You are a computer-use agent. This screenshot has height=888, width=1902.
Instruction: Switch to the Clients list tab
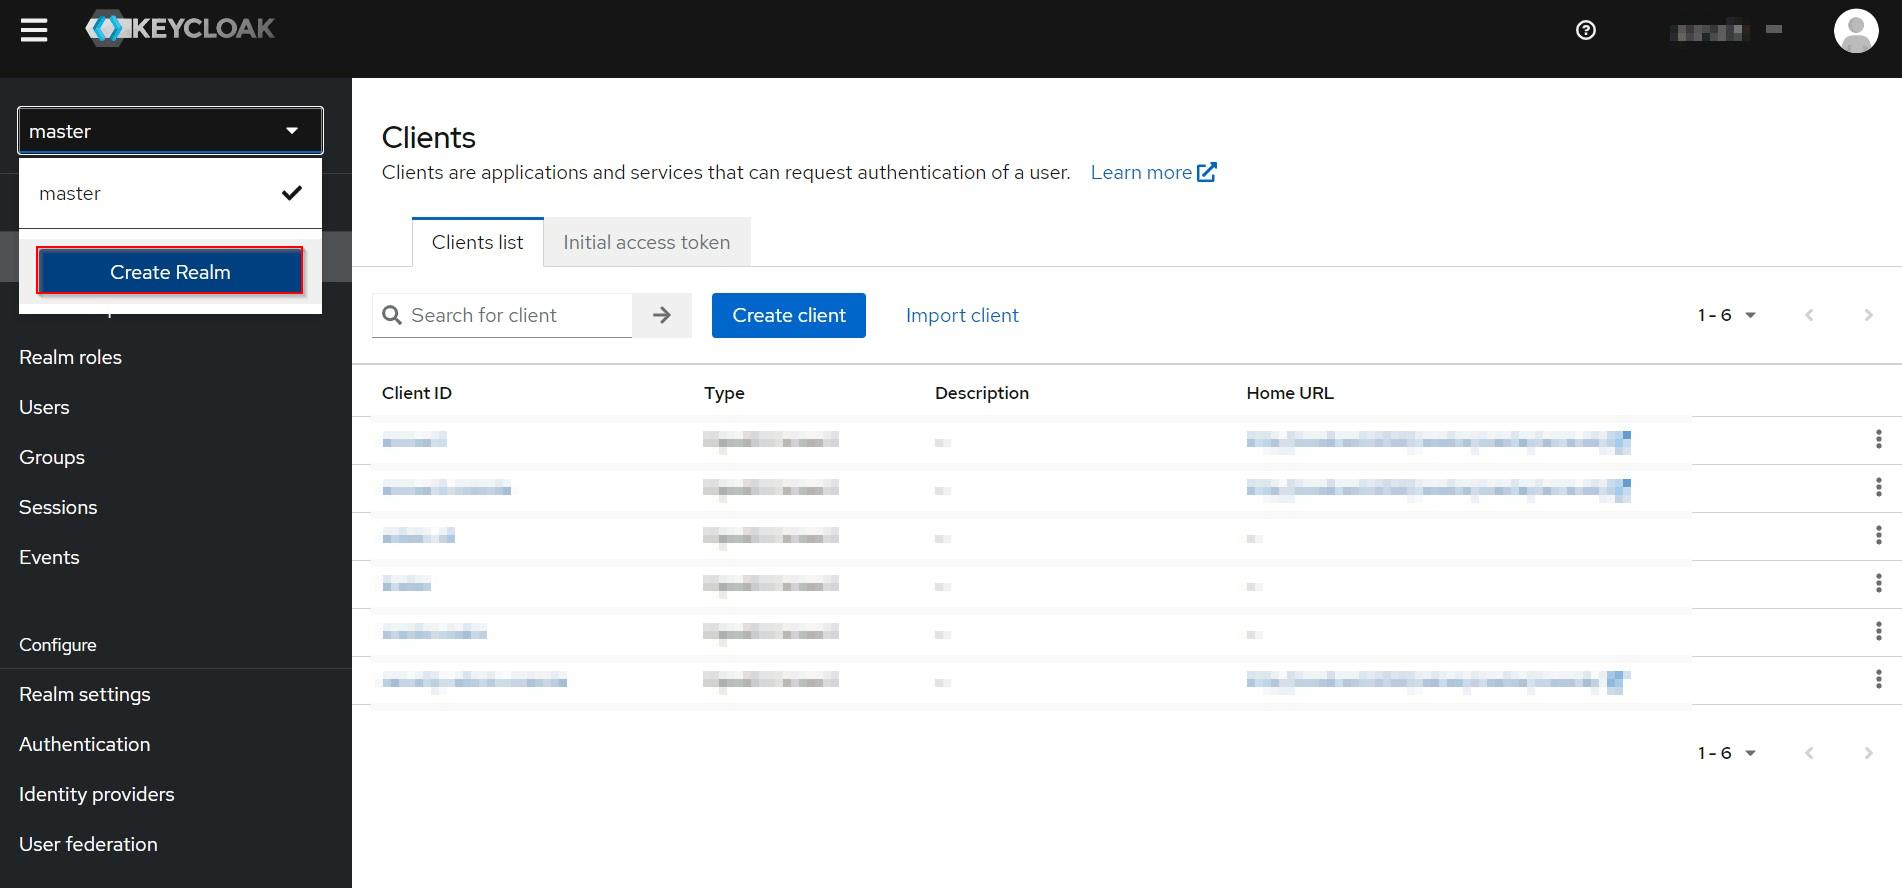coord(477,242)
